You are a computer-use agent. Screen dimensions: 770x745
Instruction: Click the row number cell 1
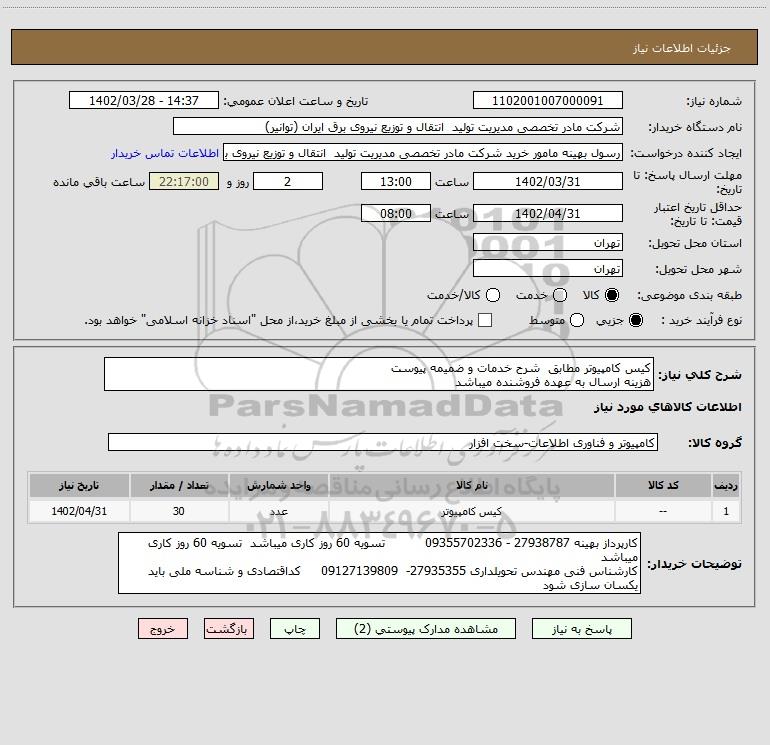pyautogui.click(x=726, y=511)
